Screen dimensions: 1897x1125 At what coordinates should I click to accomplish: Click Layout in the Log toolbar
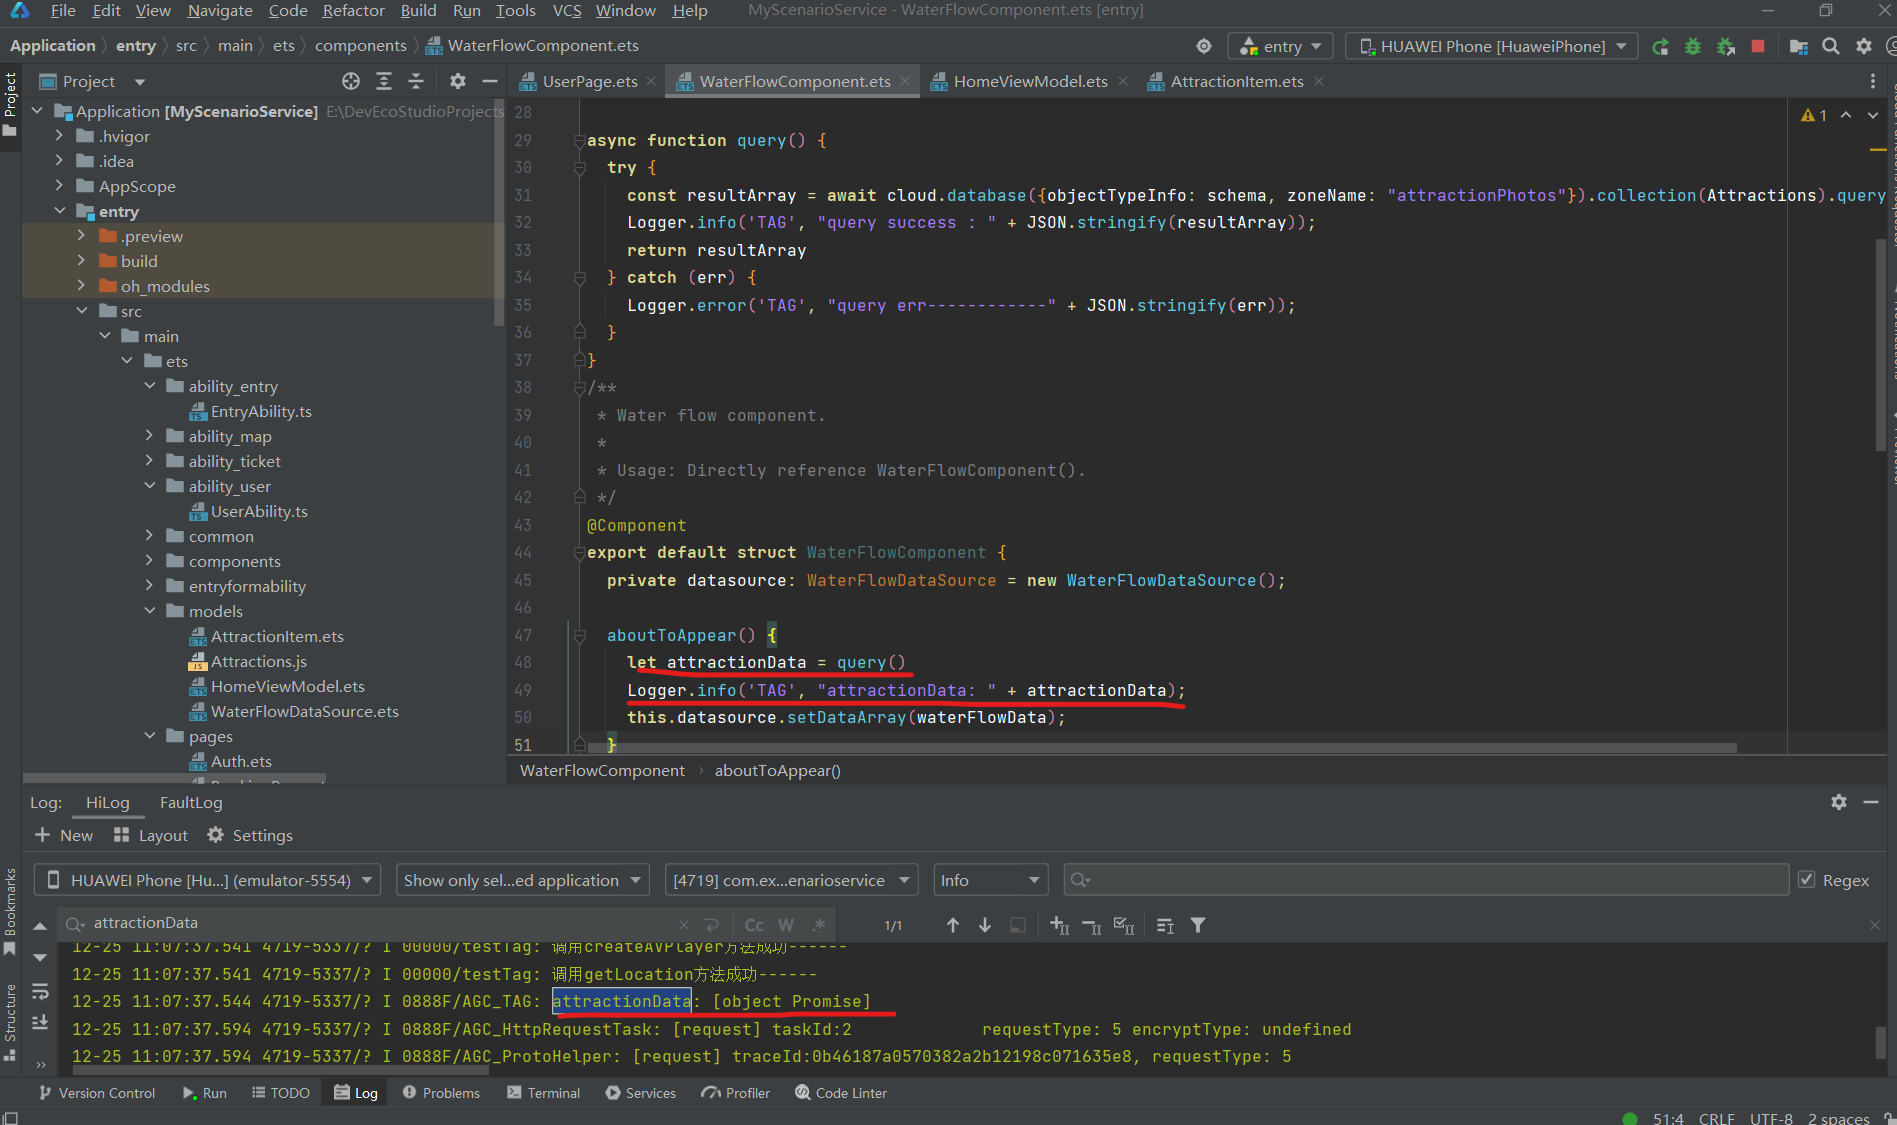point(151,835)
